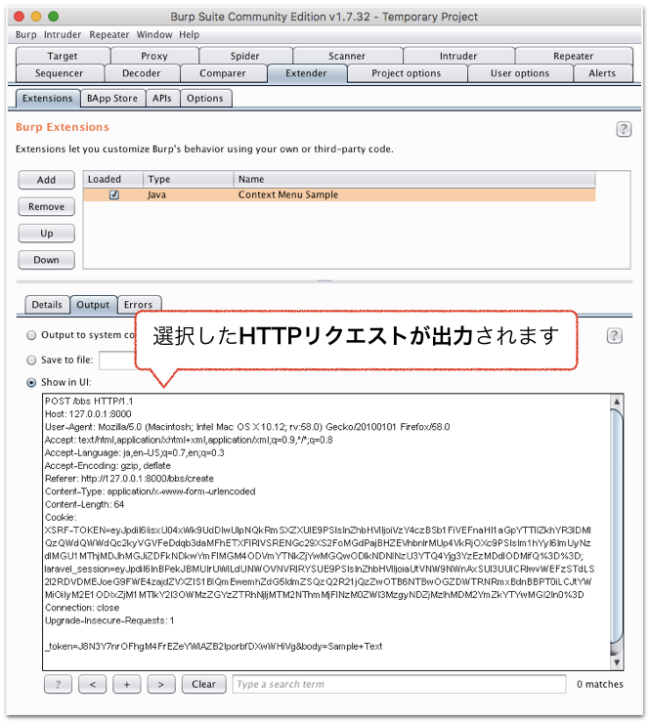This screenshot has height=722, width=650.
Task: Click the scrollbar down arrow in output
Action: (x=616, y=662)
